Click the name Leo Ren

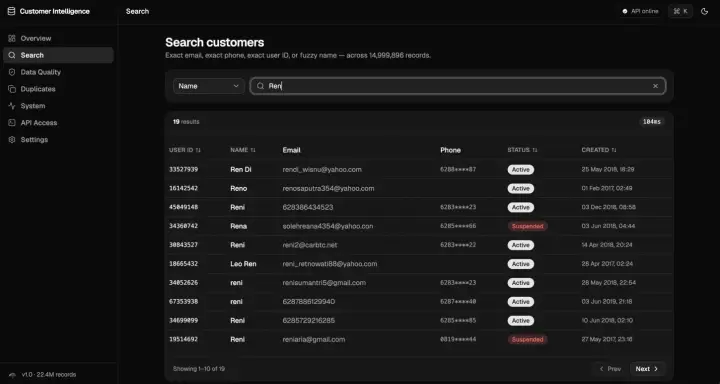[243, 264]
